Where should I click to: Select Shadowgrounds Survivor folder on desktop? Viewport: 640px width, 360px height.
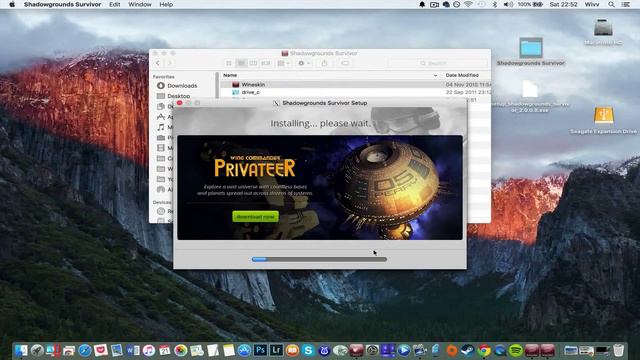tap(531, 51)
